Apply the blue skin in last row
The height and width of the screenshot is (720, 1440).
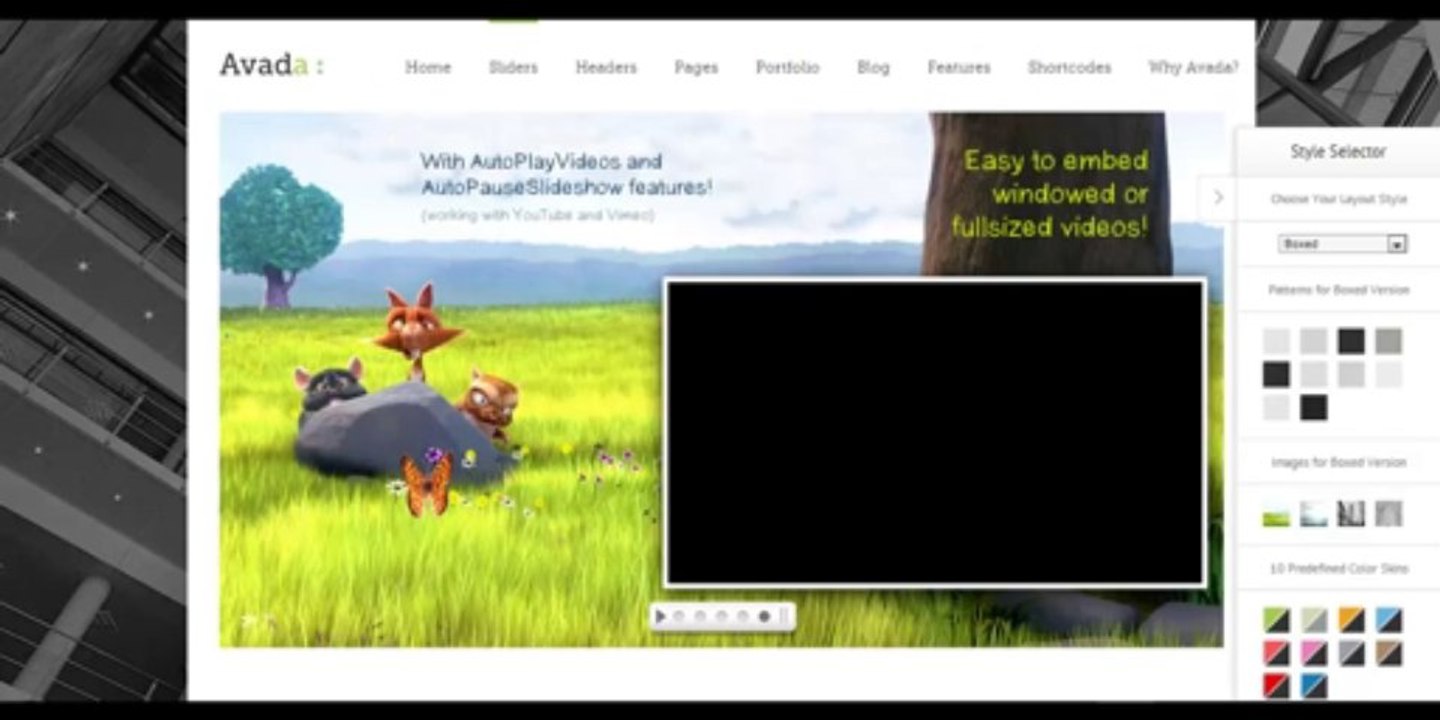pos(1313,686)
